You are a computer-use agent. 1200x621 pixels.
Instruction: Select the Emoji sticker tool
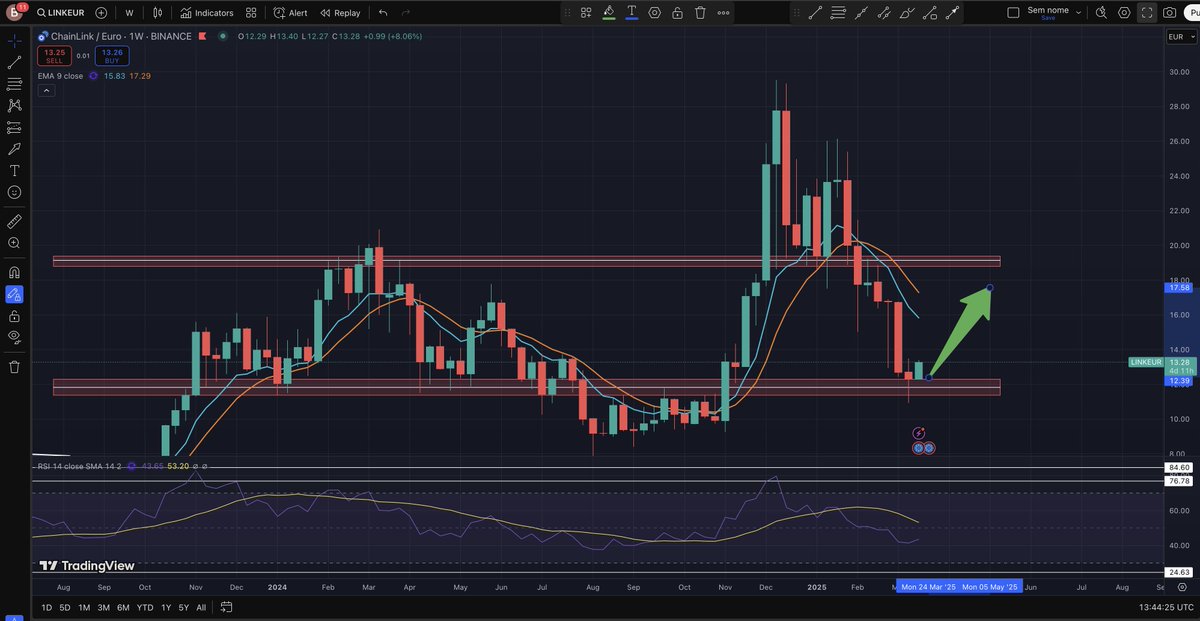coord(14,193)
